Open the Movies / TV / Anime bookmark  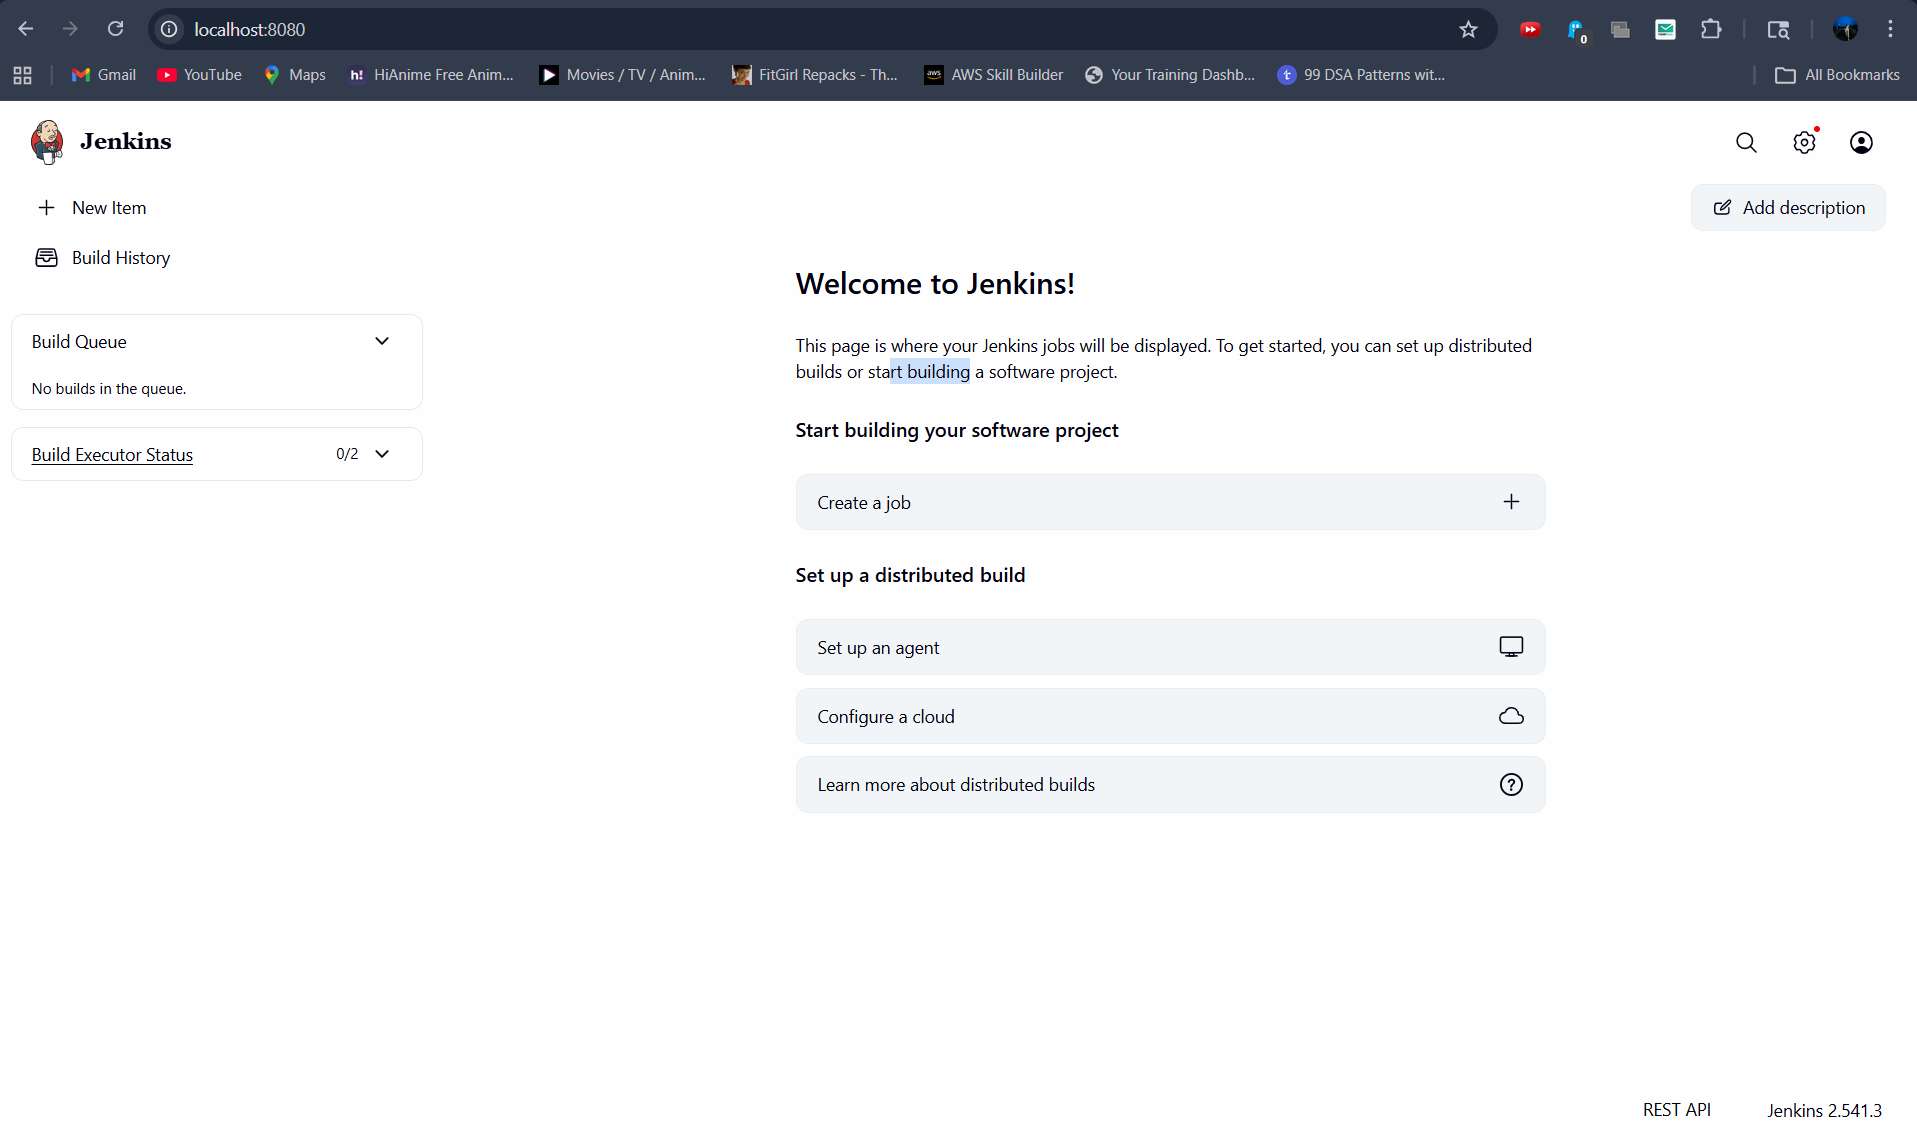[x=623, y=75]
